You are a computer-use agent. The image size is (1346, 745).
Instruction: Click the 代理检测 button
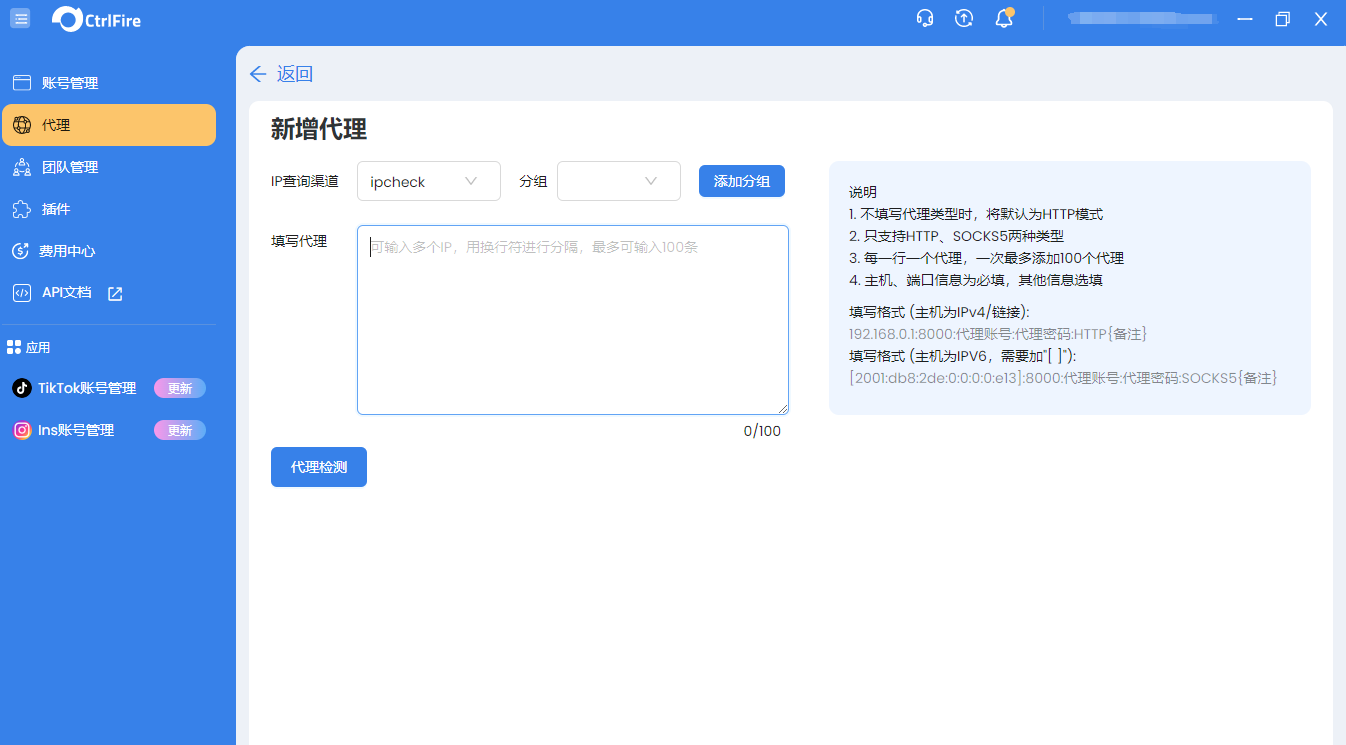click(319, 467)
